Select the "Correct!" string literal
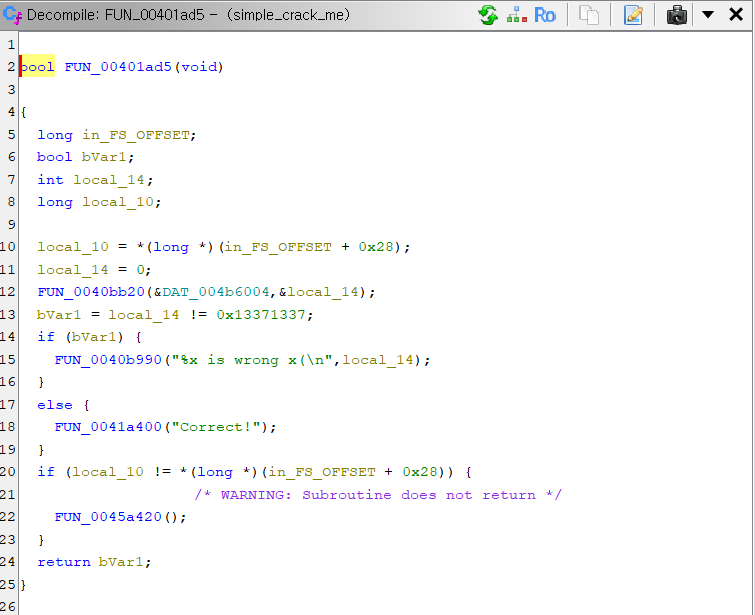755x615 pixels. (x=216, y=427)
